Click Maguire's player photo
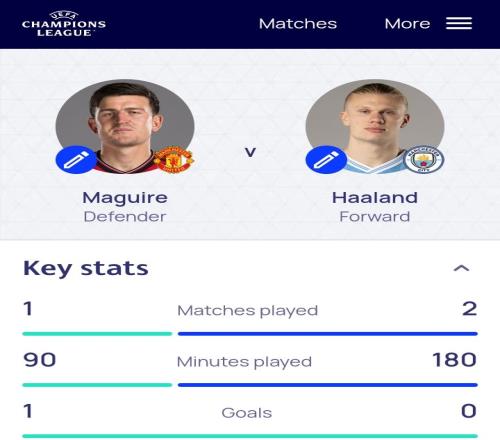The image size is (500, 440). pos(125,126)
